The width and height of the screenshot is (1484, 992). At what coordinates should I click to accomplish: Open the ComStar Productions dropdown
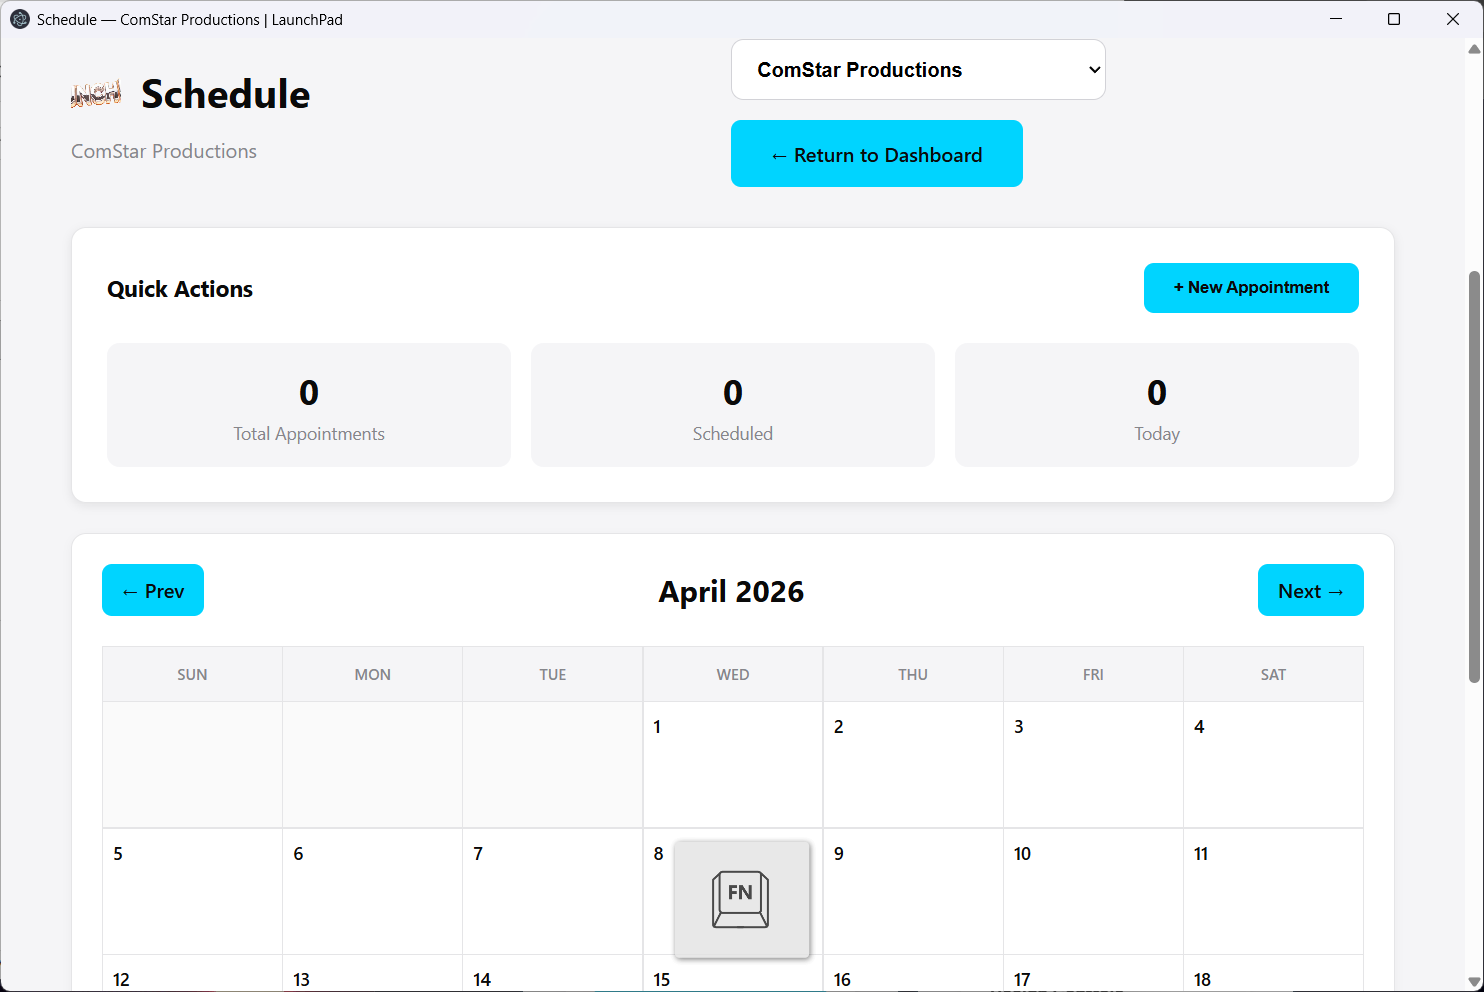coord(918,70)
